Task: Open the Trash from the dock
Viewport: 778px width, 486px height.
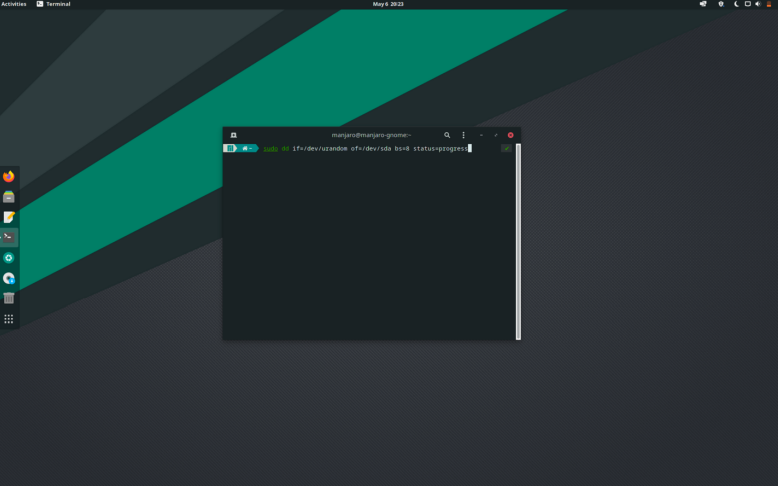Action: click(x=9, y=298)
